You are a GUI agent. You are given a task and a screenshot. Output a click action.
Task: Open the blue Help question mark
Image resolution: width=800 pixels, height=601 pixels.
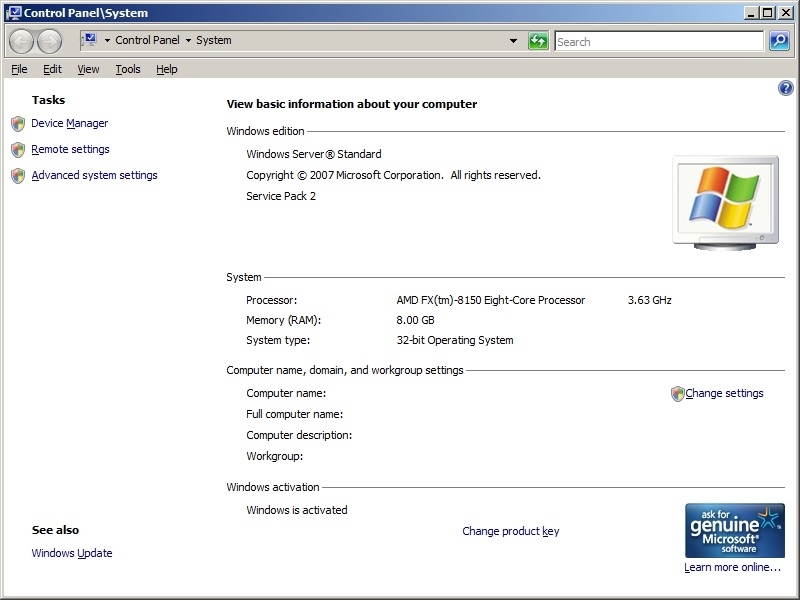(785, 88)
